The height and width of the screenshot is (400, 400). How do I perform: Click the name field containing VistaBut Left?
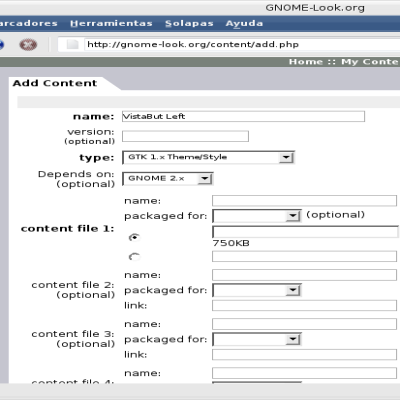tap(243, 116)
